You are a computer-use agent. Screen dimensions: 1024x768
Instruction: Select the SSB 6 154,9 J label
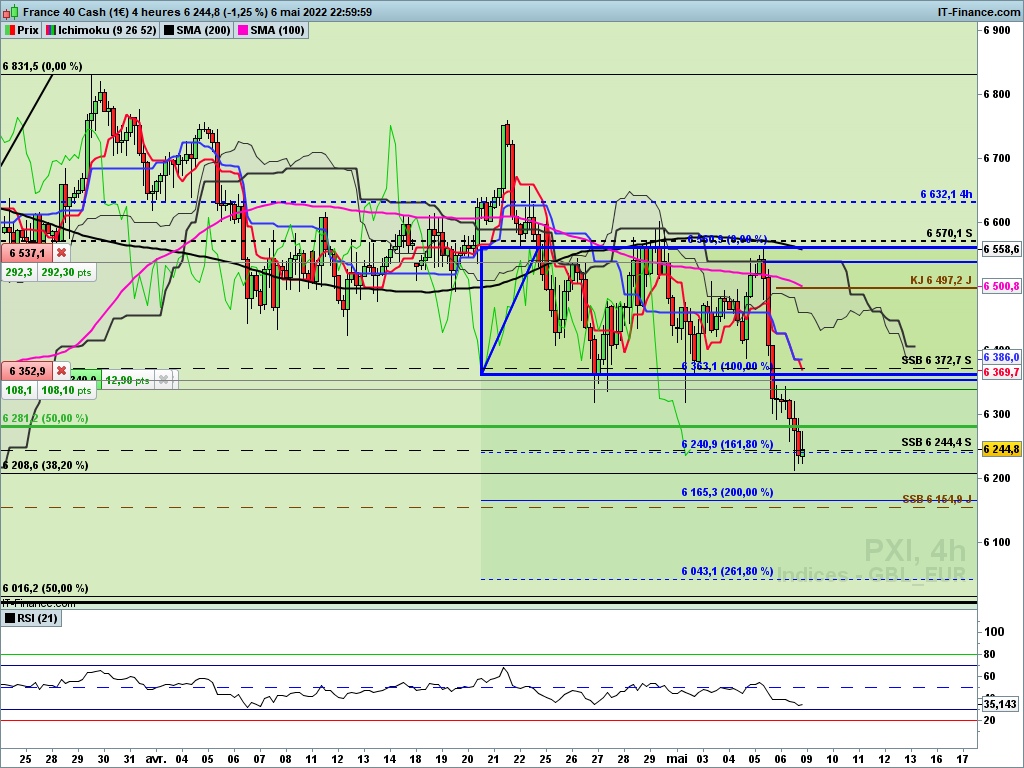coord(936,499)
